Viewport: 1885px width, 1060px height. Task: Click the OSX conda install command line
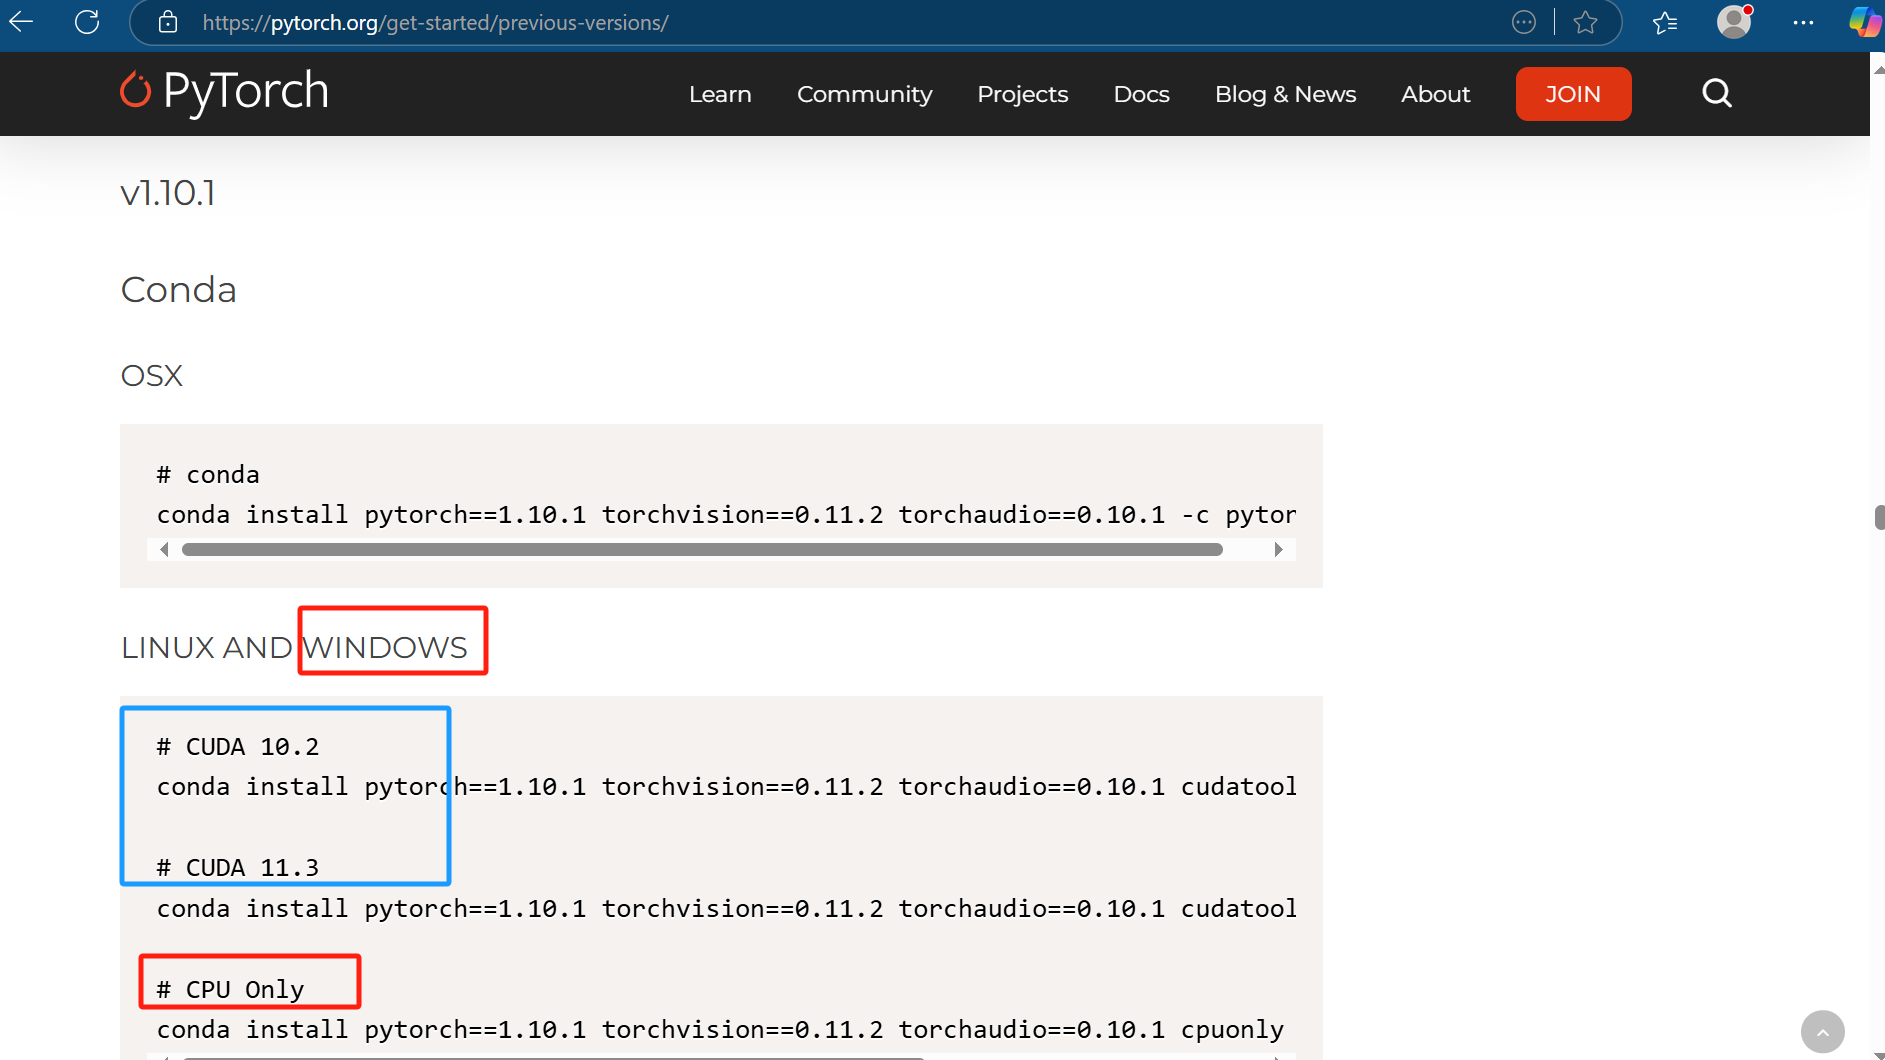click(x=726, y=515)
